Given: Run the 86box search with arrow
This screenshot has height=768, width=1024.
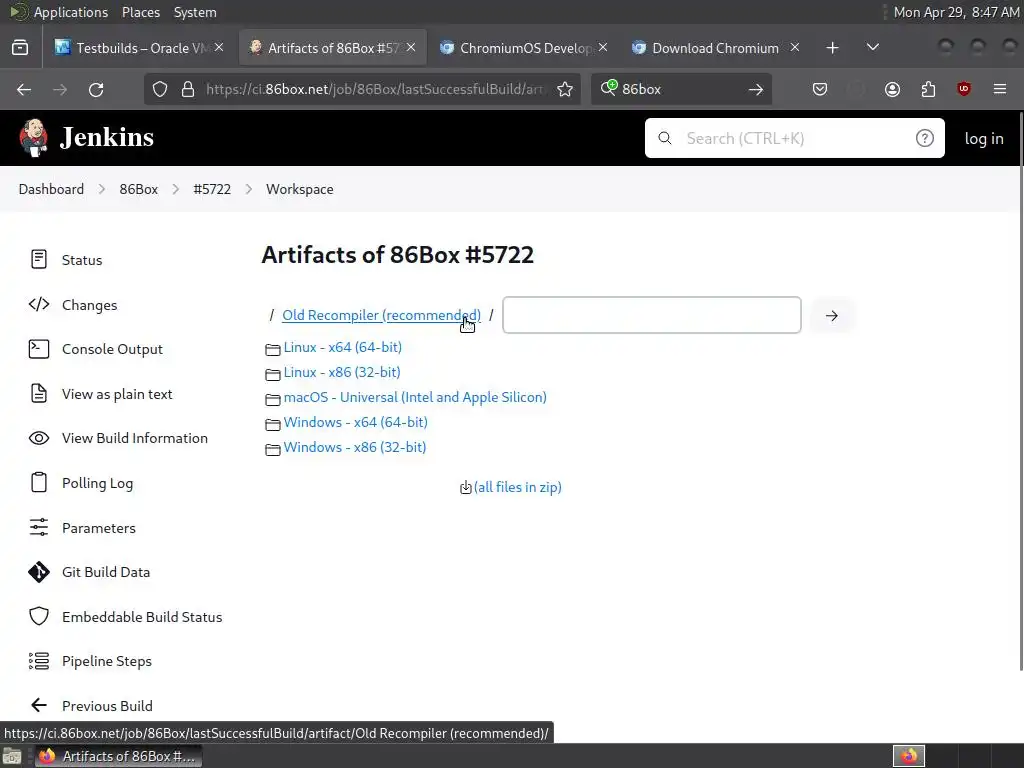Looking at the screenshot, I should point(756,89).
